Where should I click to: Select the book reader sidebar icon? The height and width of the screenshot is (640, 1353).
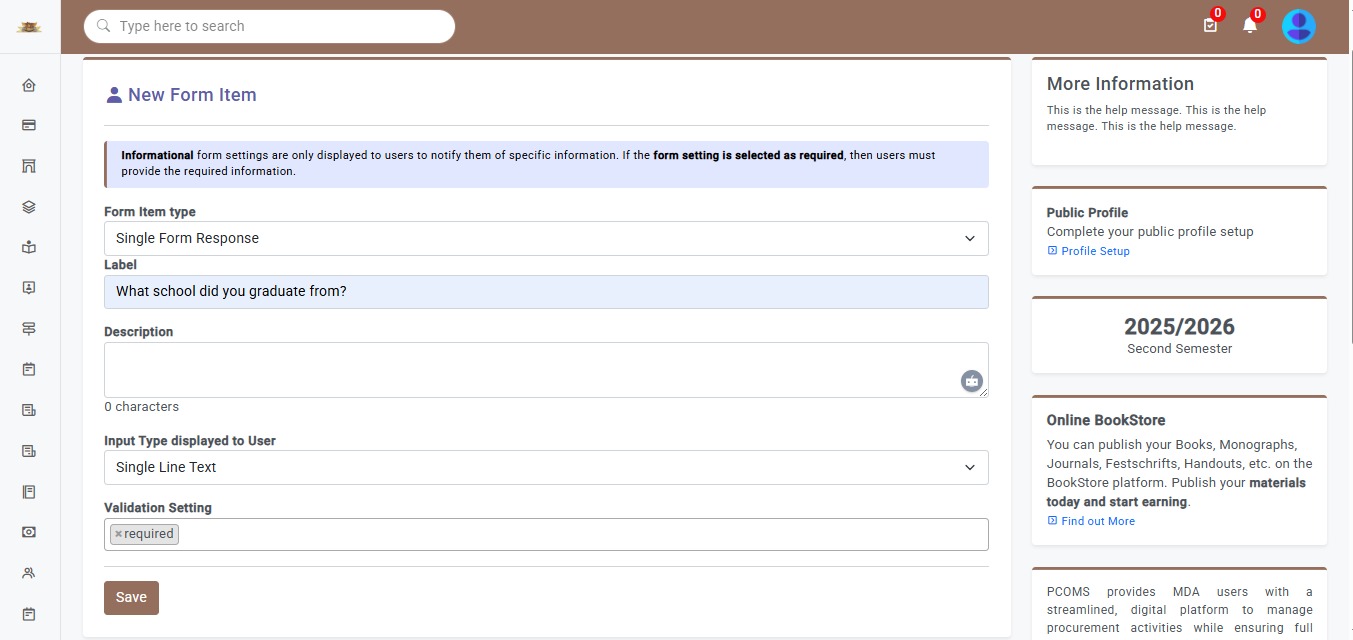(29, 247)
